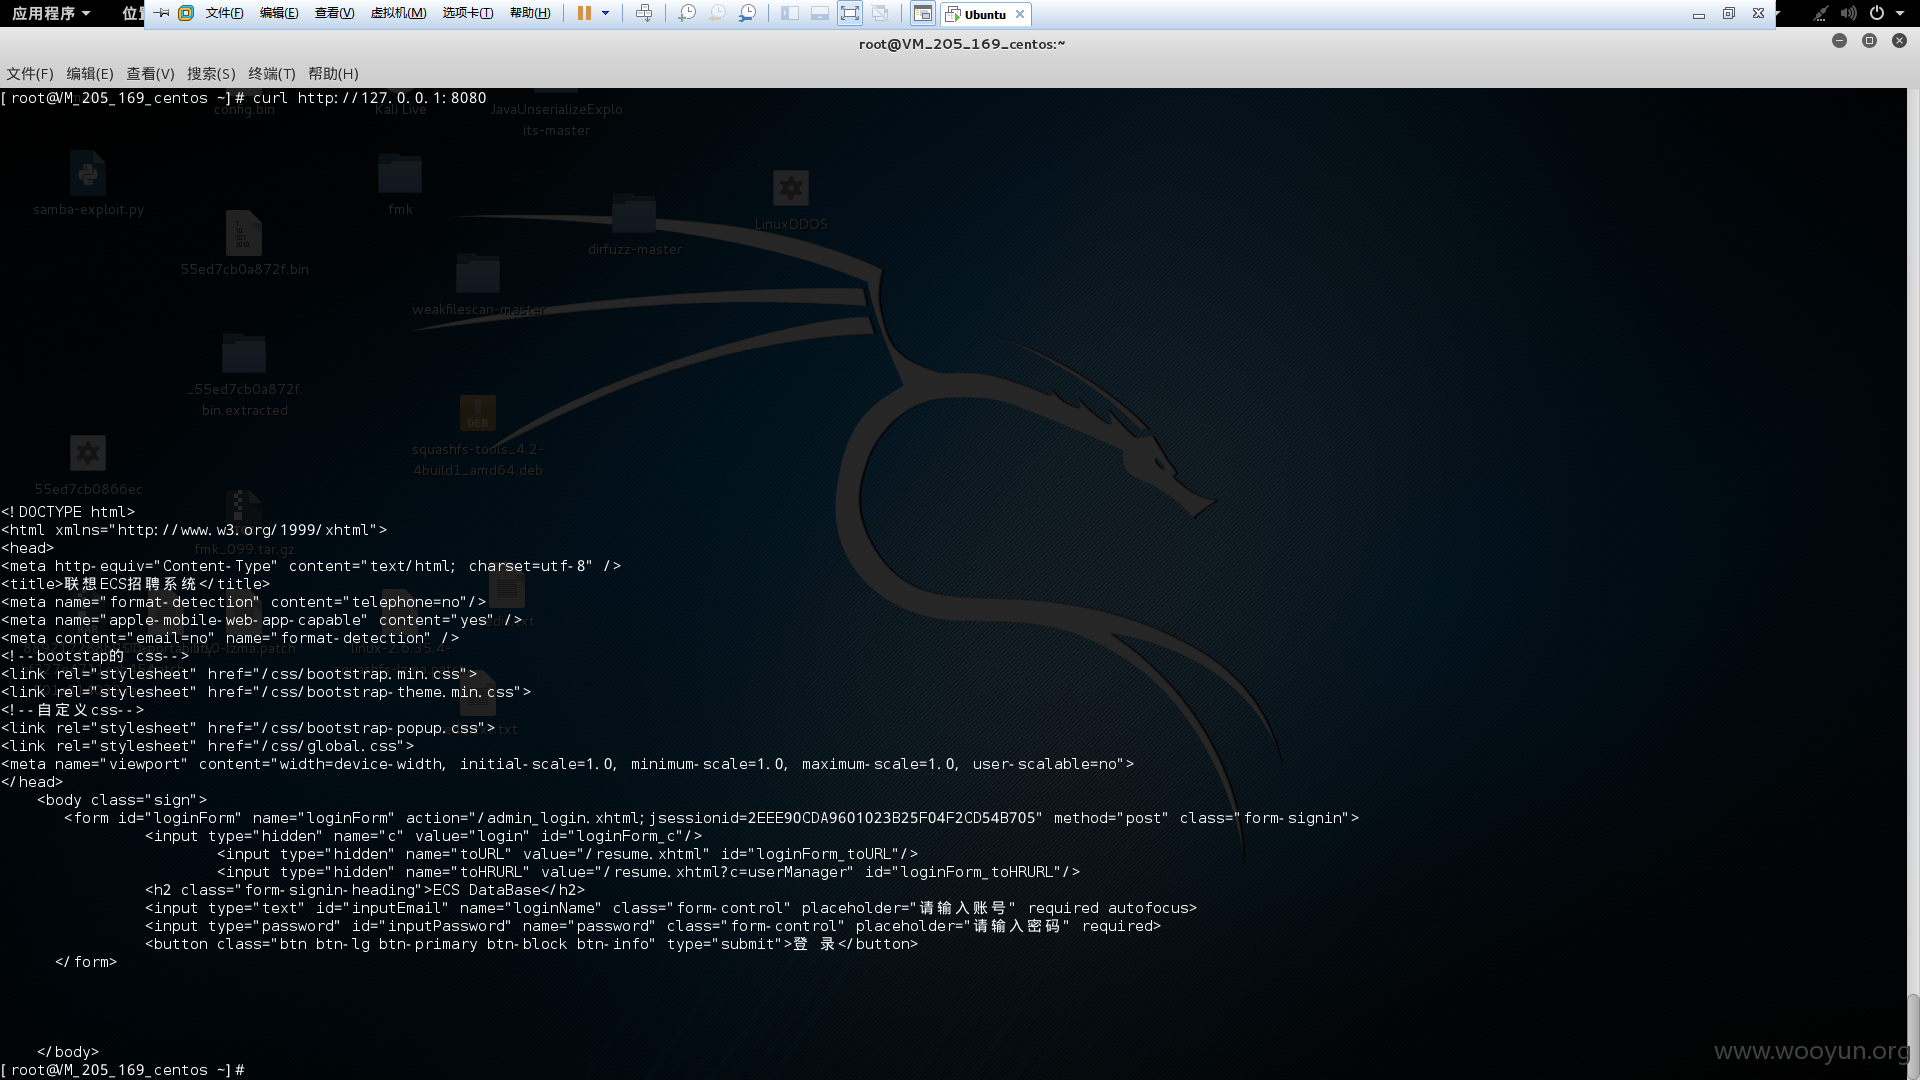Toggle the VMware library sidebar view icon

[x=790, y=13]
